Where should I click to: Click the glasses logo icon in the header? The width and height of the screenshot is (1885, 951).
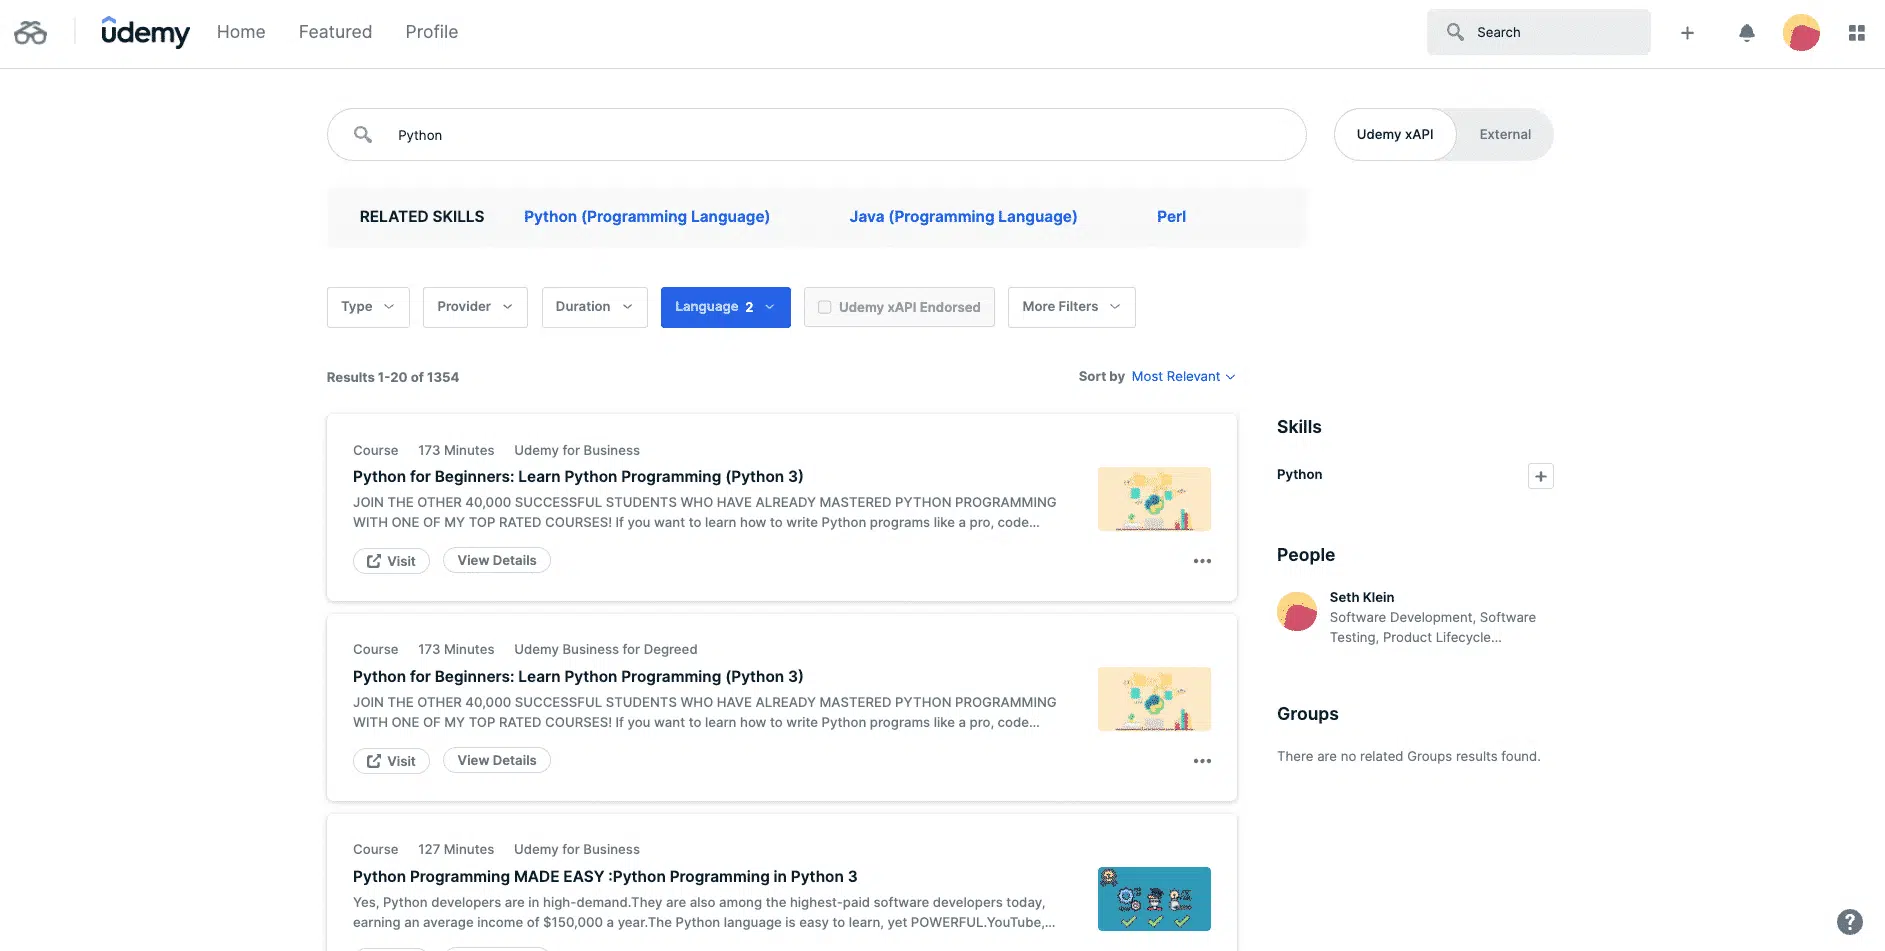pyautogui.click(x=30, y=33)
